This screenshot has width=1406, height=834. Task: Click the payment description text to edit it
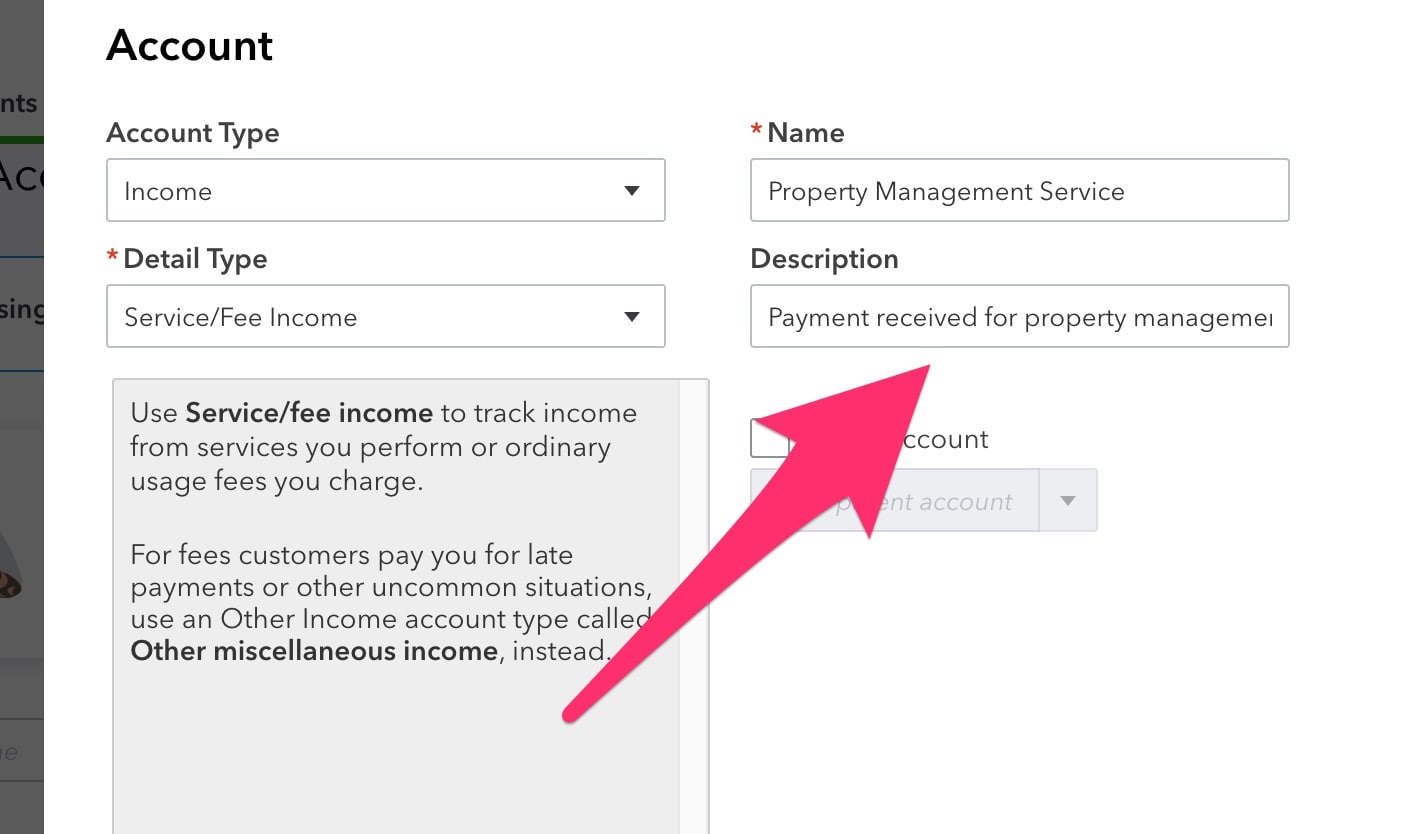[1019, 316]
